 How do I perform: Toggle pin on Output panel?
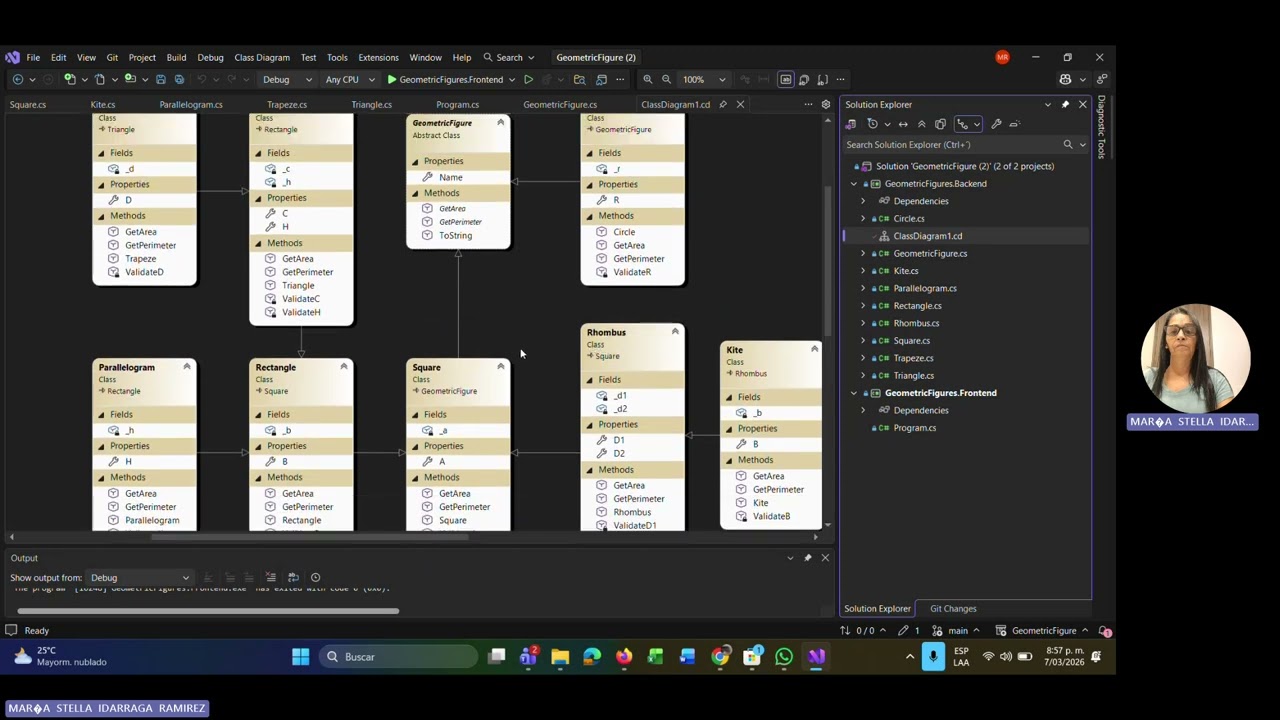(x=807, y=558)
